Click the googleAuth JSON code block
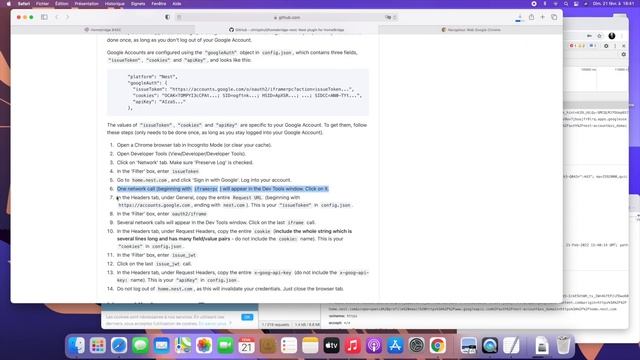 (238, 92)
